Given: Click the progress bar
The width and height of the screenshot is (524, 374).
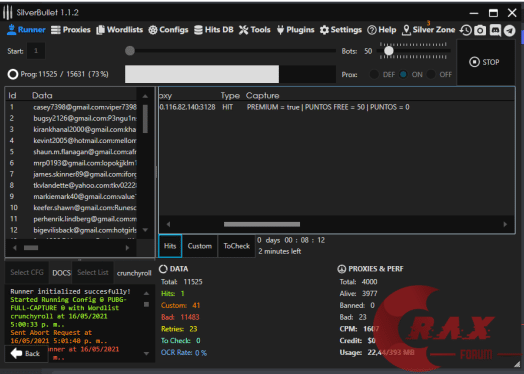Looking at the screenshot, I should (x=230, y=74).
